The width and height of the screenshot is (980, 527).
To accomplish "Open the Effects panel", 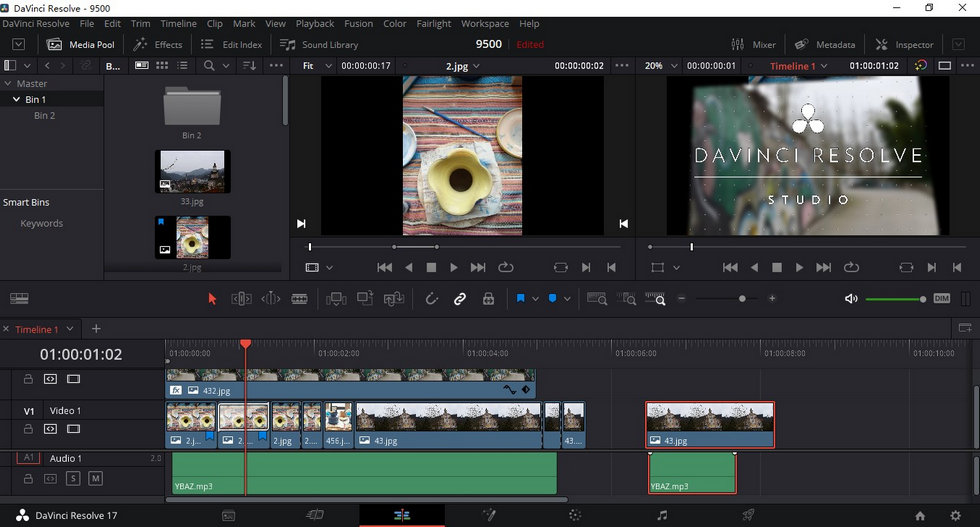I will [158, 44].
